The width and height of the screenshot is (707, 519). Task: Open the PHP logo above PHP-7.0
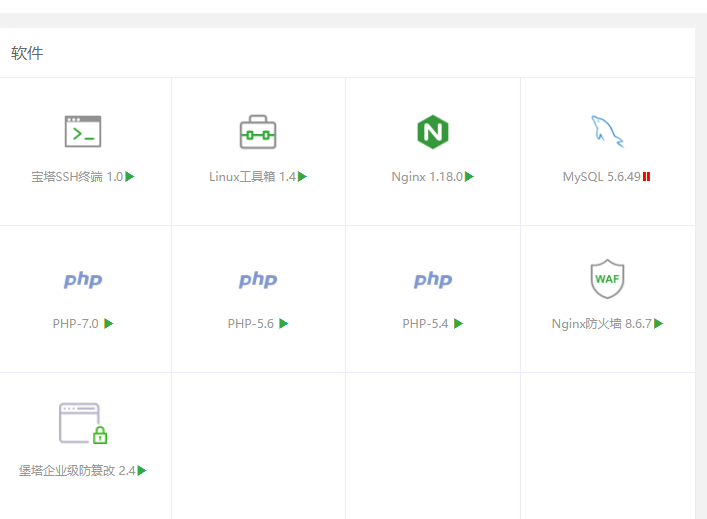83,279
